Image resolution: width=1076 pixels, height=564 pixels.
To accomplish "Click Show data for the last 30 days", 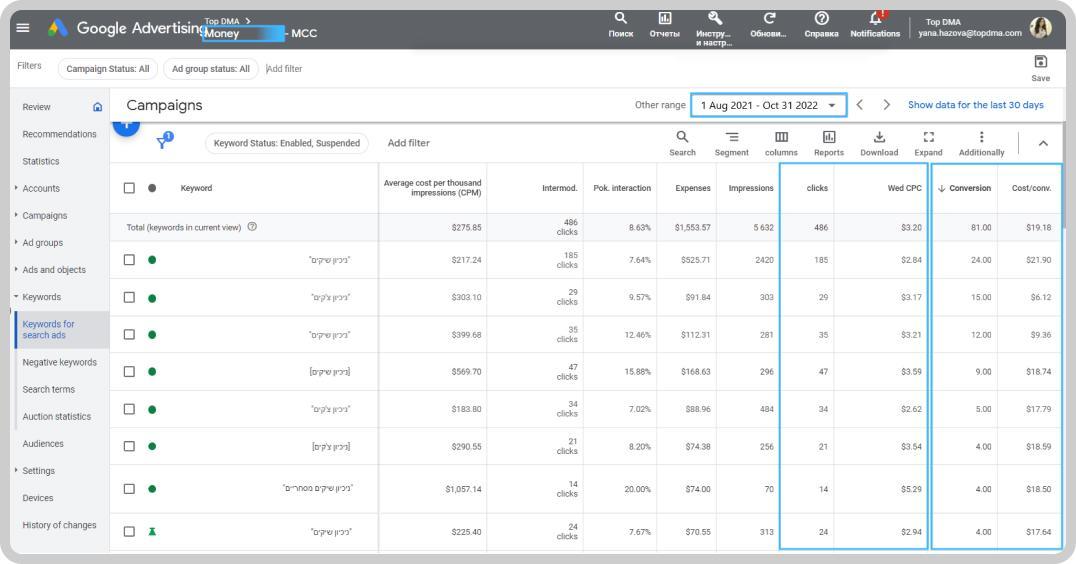I will click(975, 105).
